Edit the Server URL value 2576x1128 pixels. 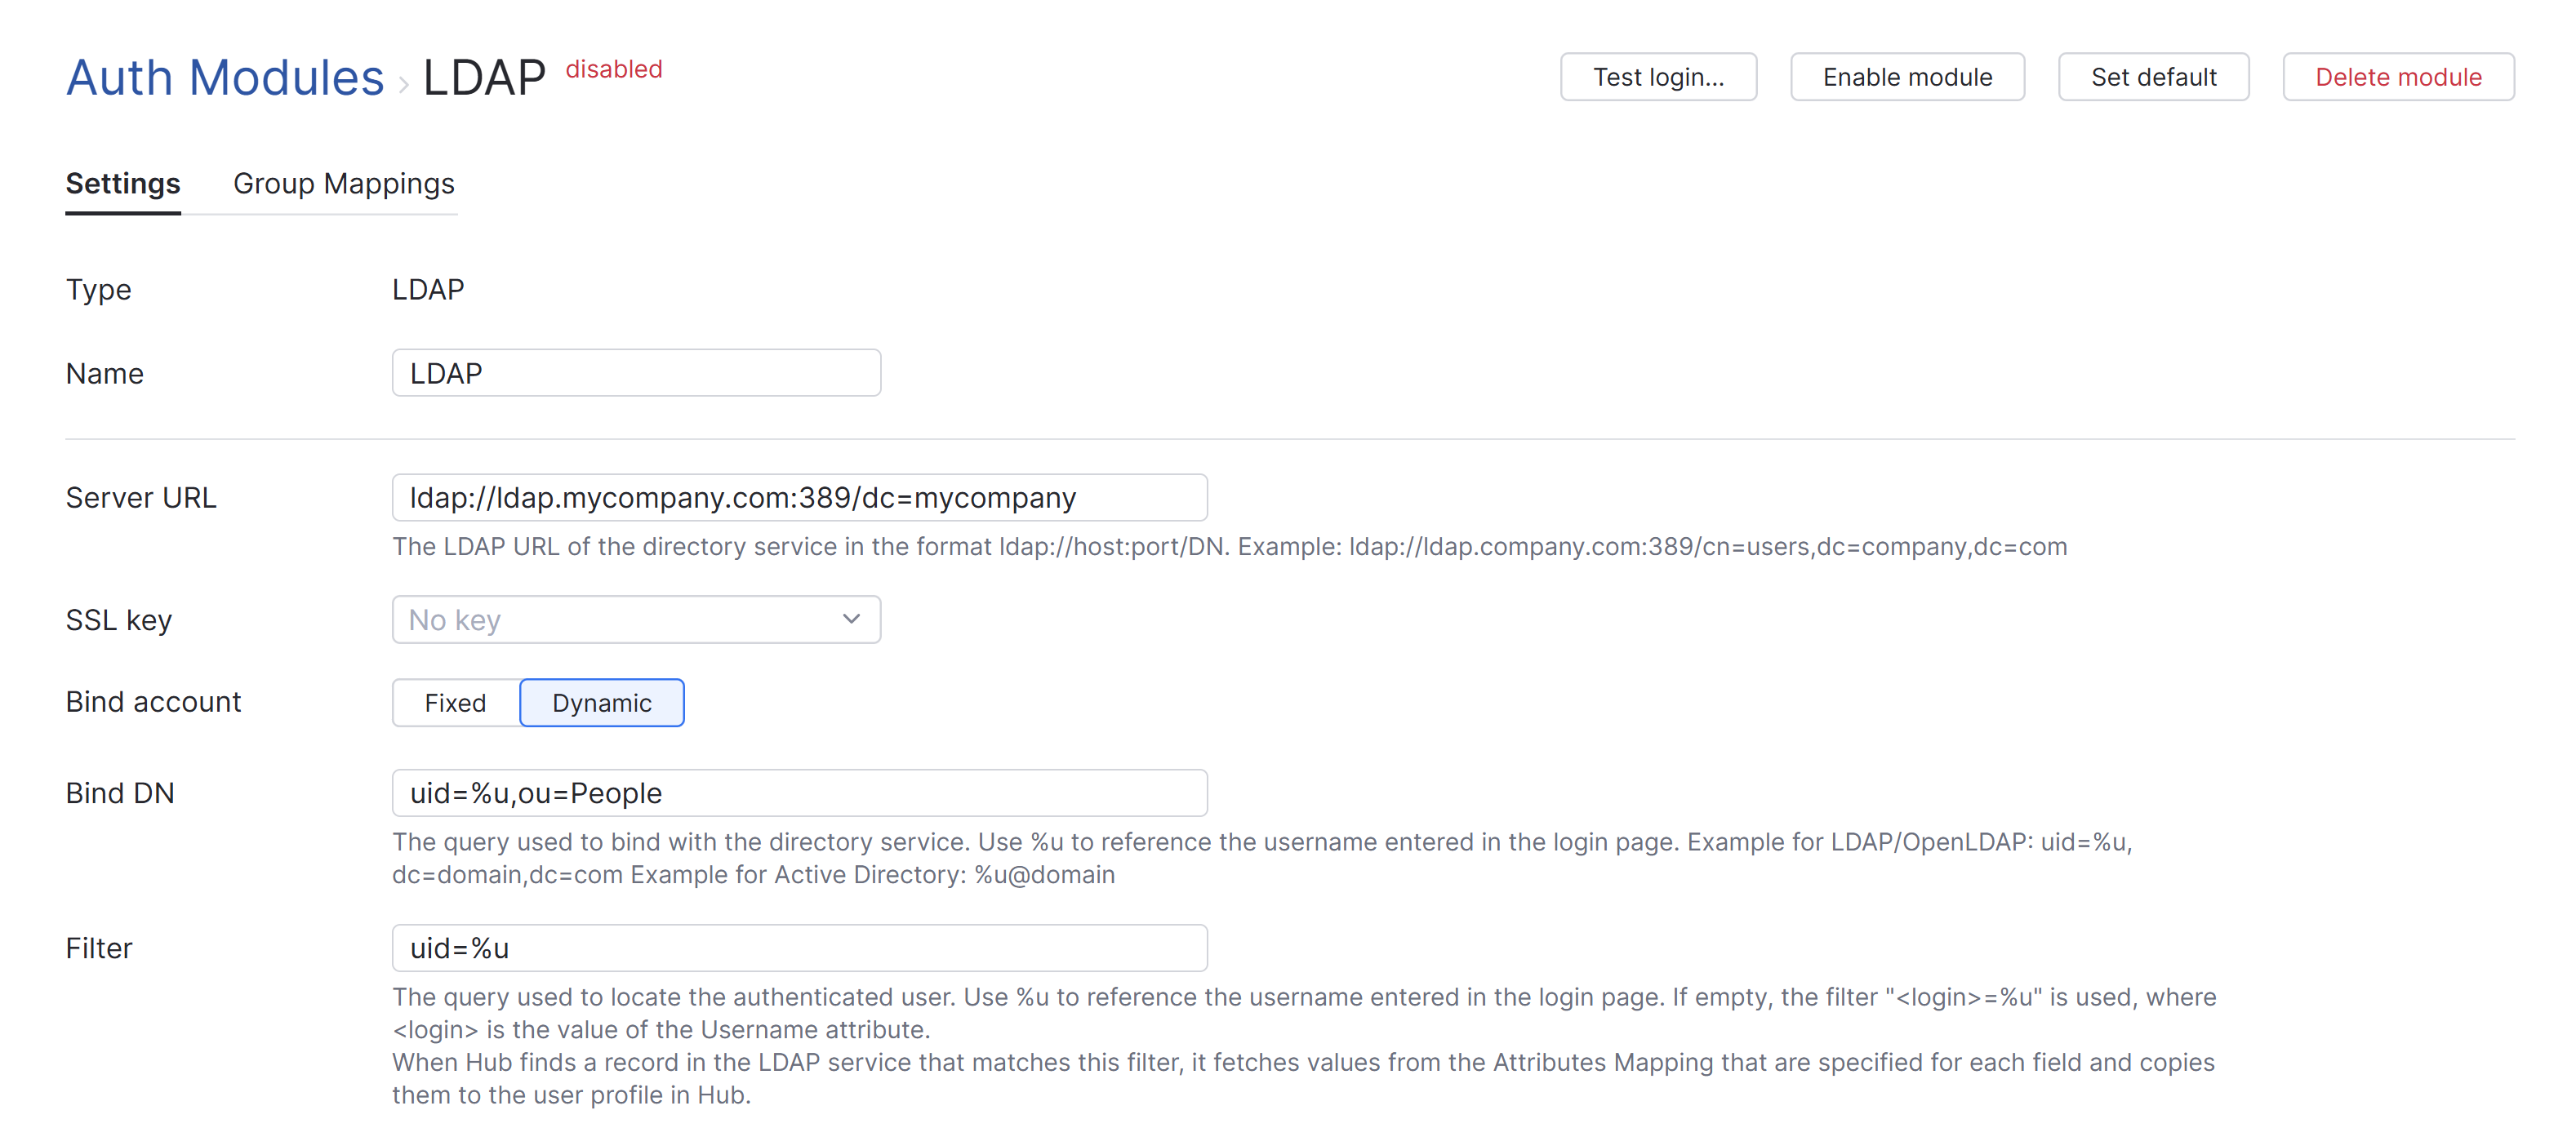click(x=800, y=497)
